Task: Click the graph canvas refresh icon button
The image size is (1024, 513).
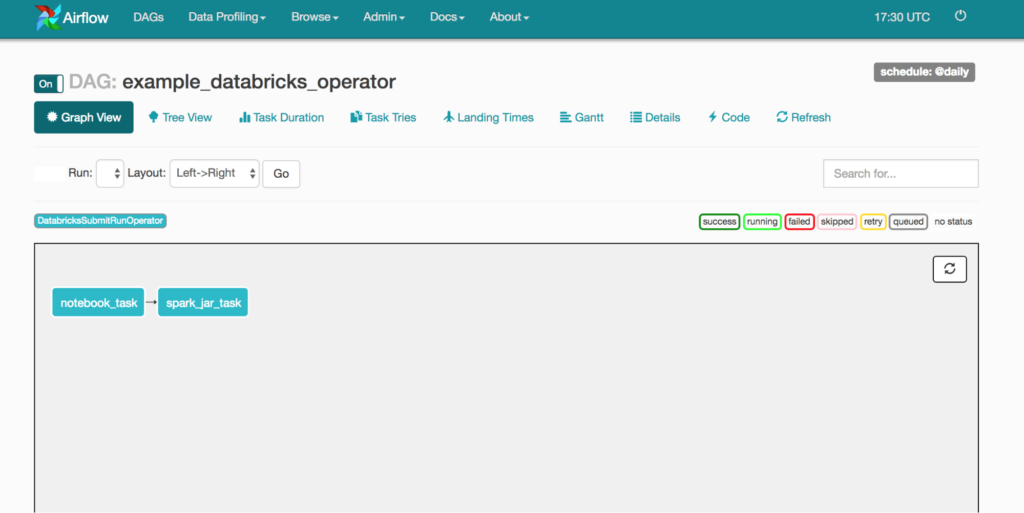Action: [x=949, y=269]
